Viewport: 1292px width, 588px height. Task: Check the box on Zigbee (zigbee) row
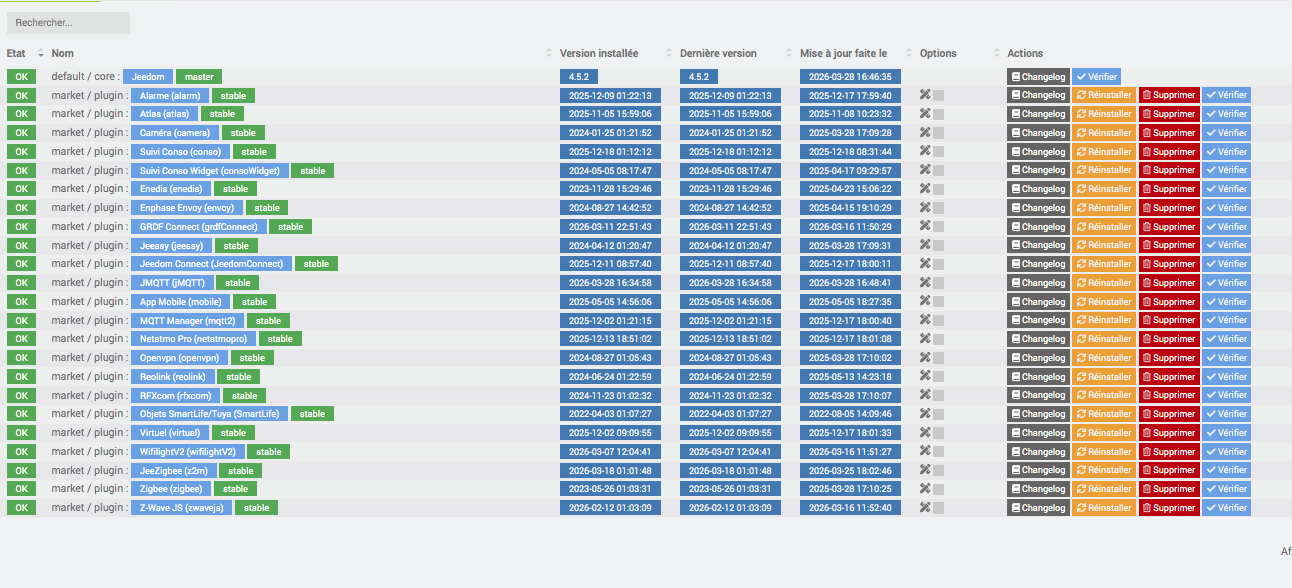[x=939, y=489]
